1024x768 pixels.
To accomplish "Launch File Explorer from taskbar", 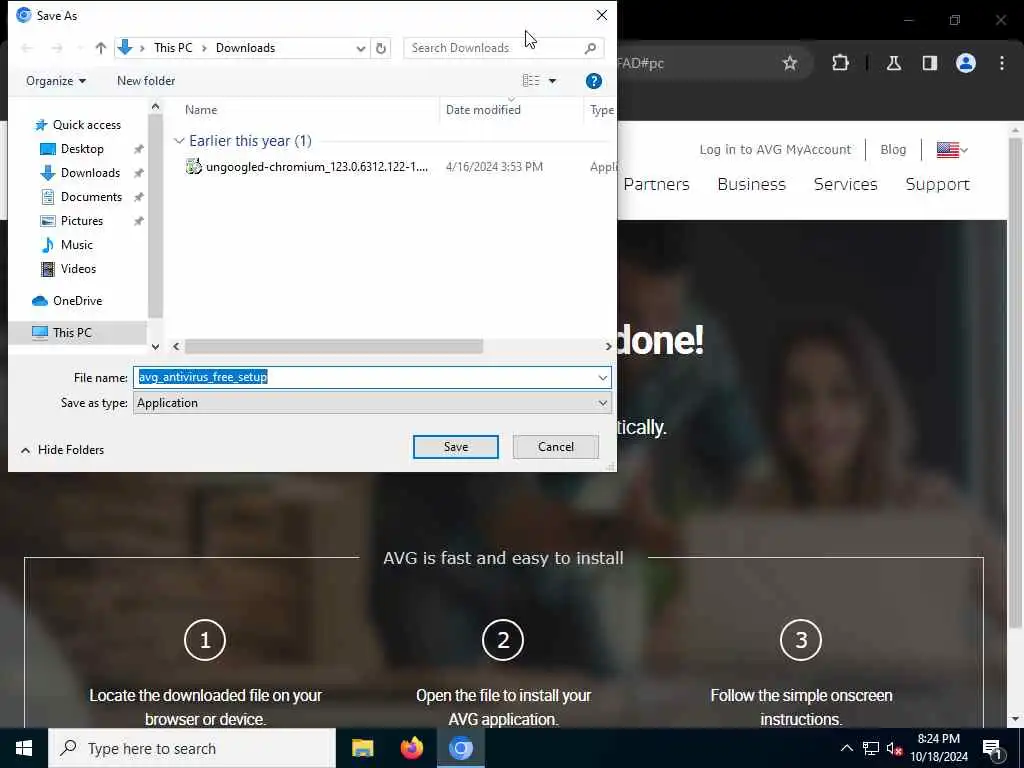I will click(362, 748).
